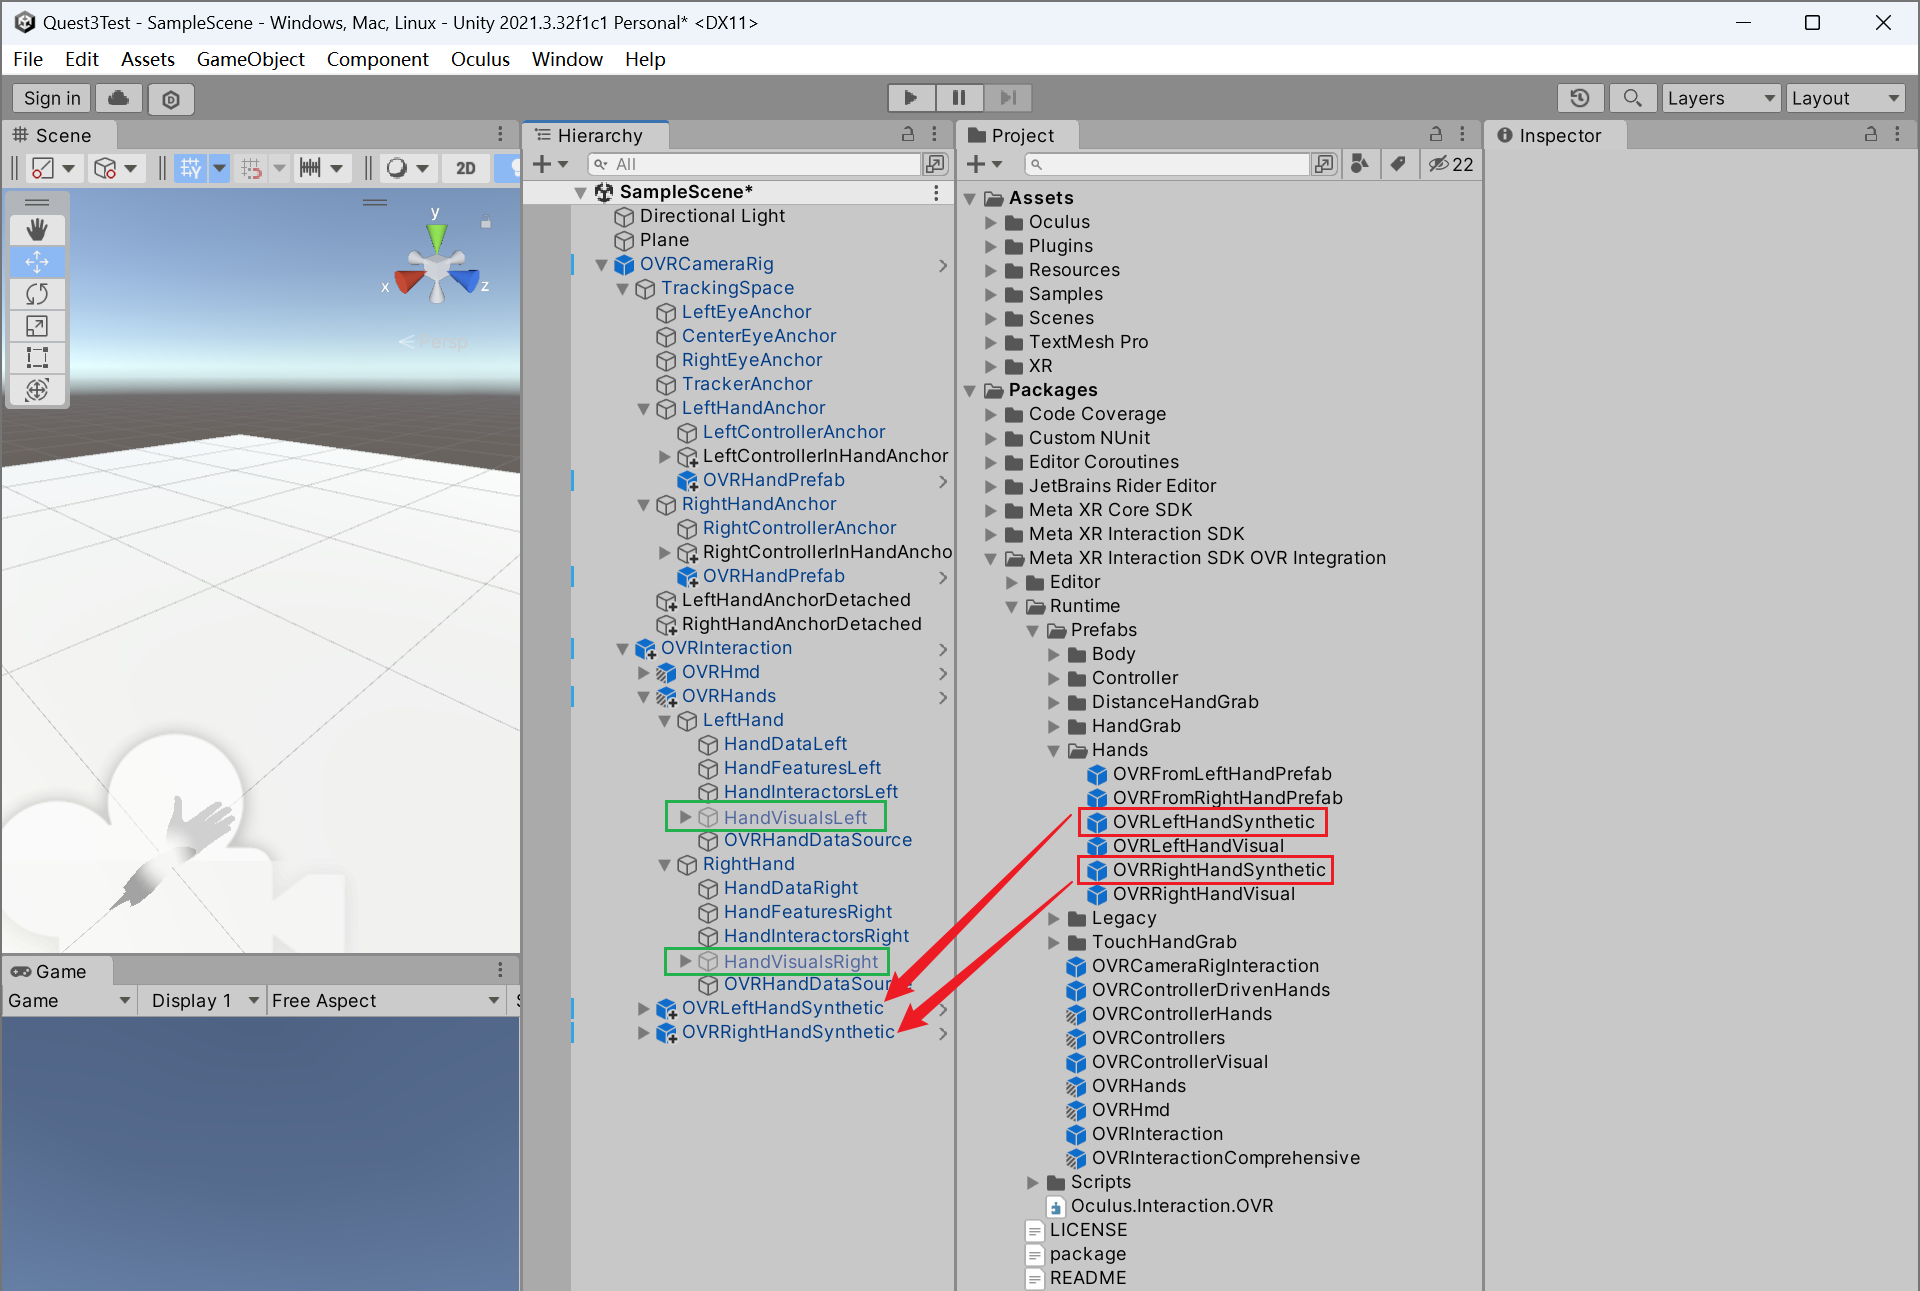Open the Oculus menu
This screenshot has width=1920, height=1291.
click(480, 59)
